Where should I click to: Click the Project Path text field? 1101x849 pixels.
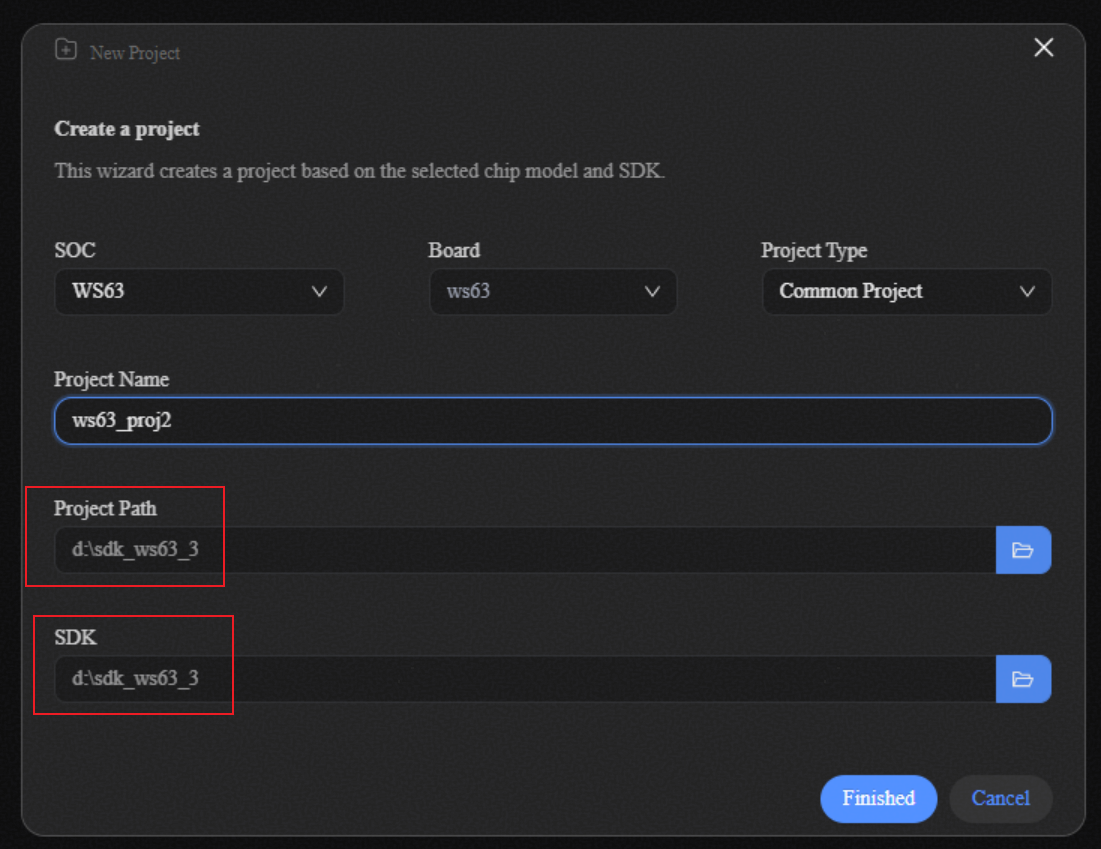point(524,550)
